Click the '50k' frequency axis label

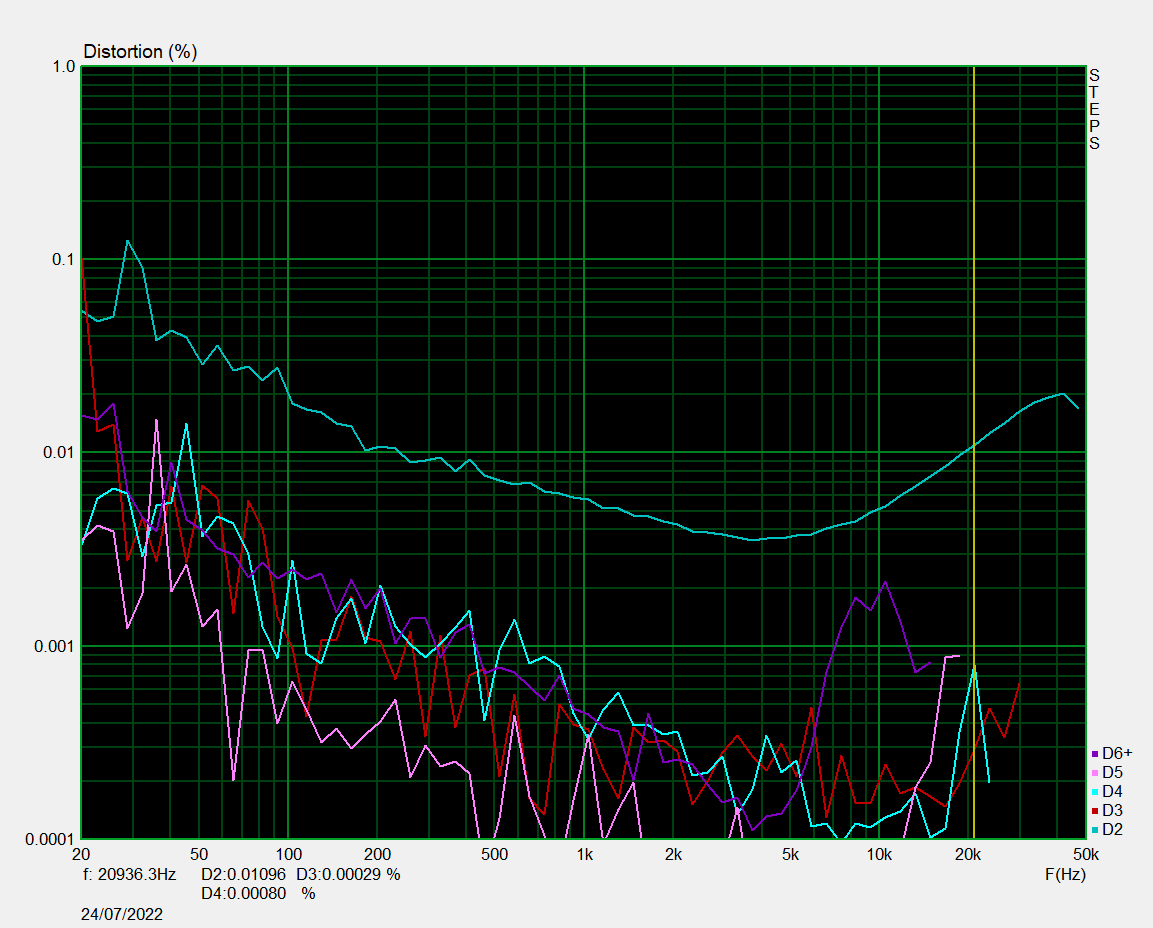(1086, 854)
